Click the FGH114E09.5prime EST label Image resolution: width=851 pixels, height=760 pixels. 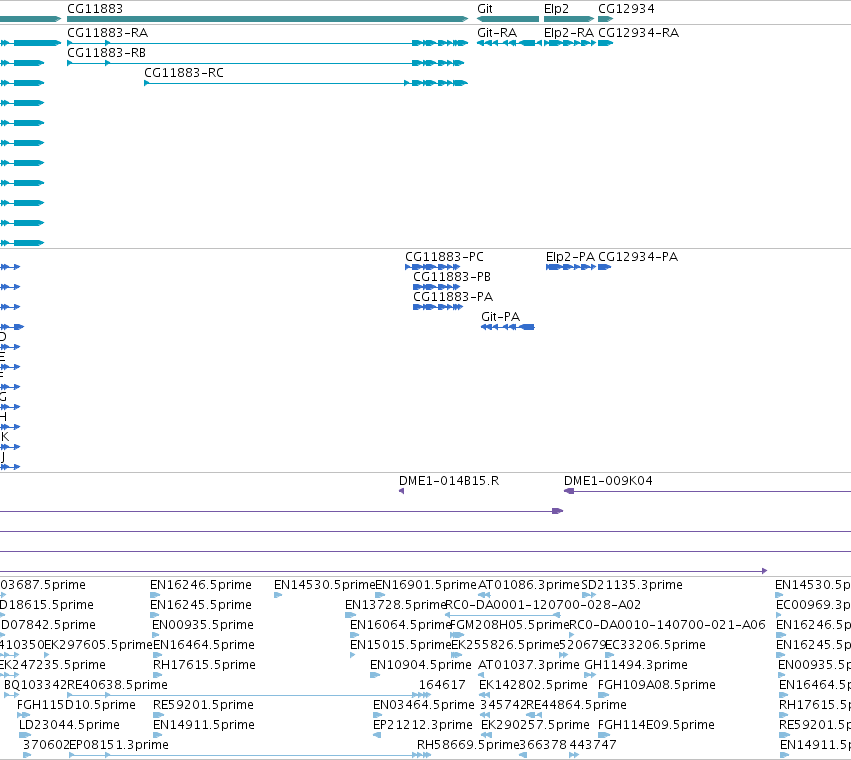point(656,725)
